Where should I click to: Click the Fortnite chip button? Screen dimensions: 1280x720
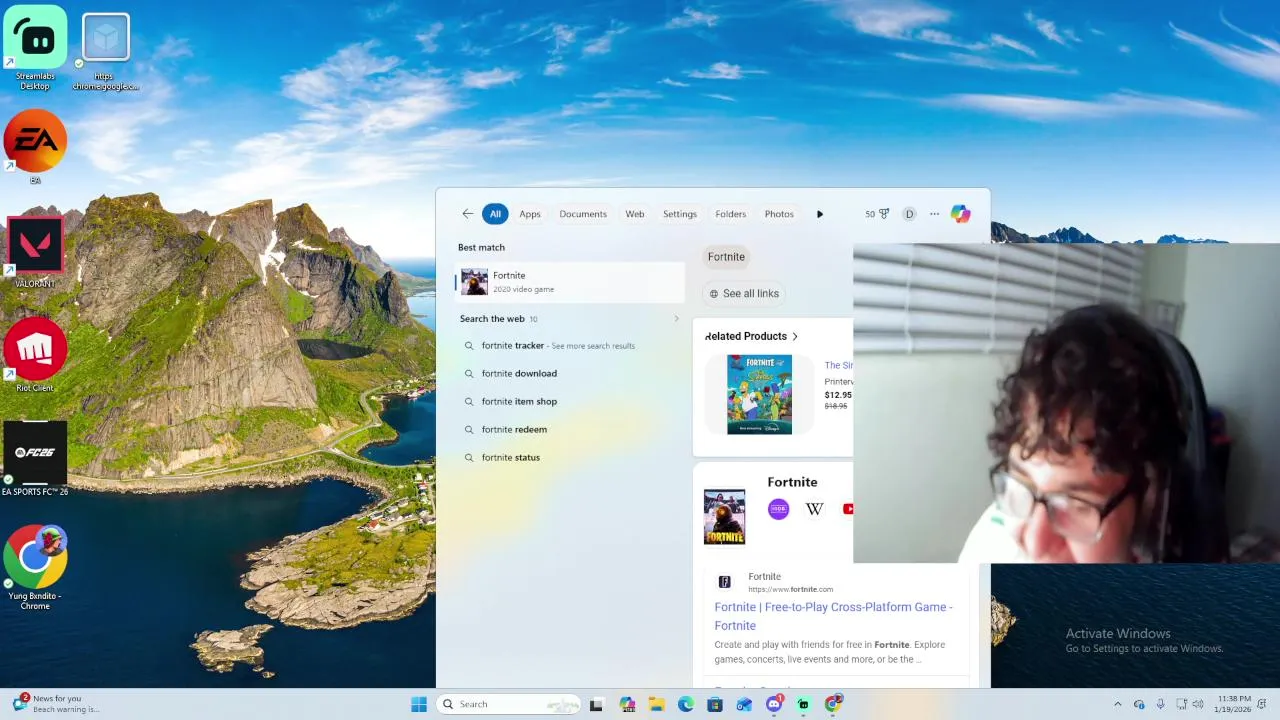[x=726, y=257]
